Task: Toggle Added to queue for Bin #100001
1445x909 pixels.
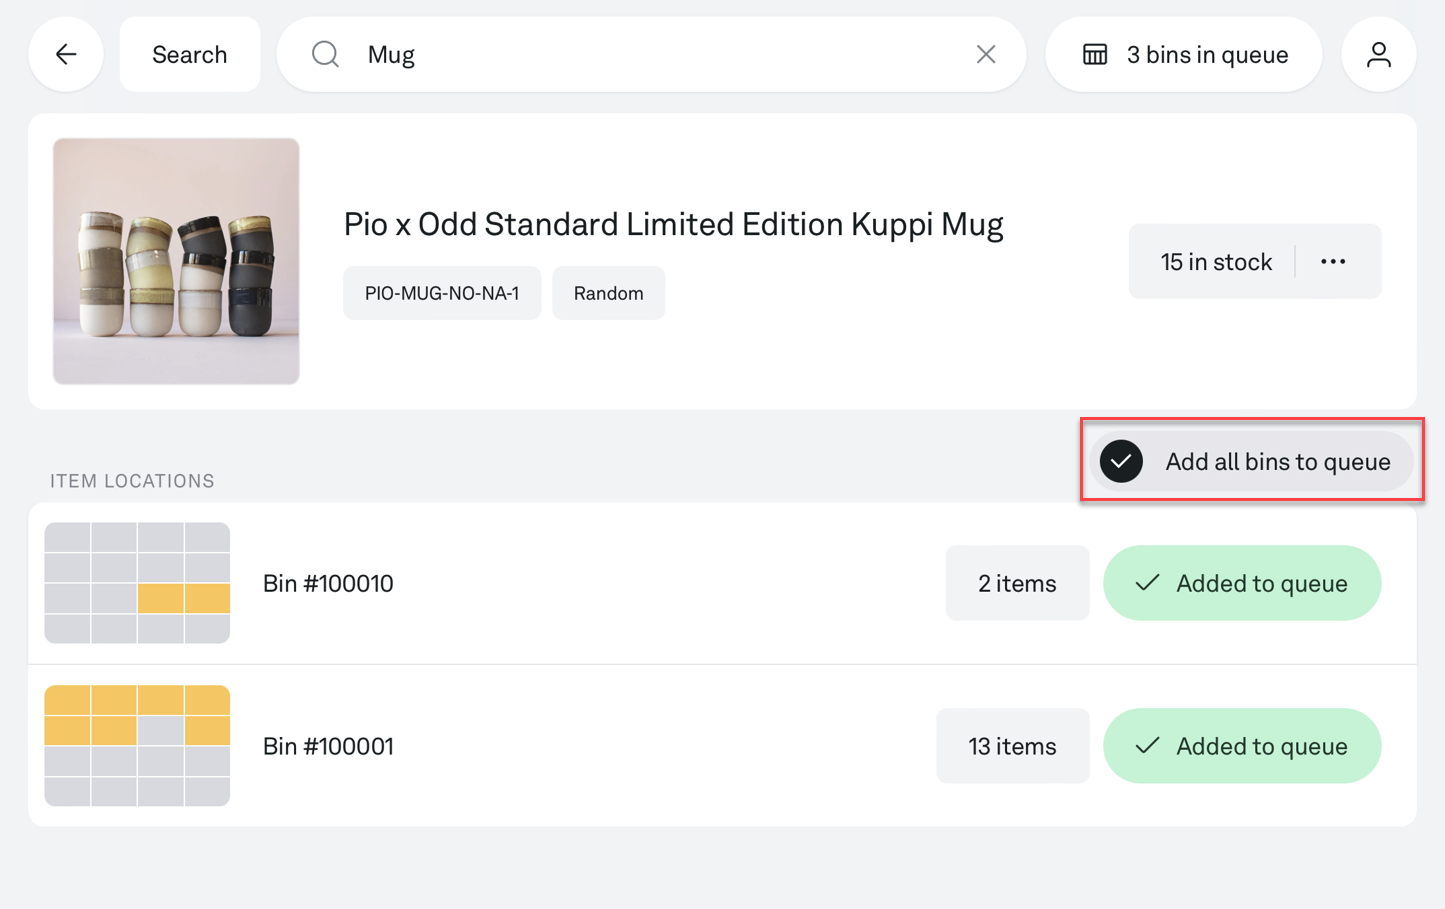Action: [x=1242, y=746]
